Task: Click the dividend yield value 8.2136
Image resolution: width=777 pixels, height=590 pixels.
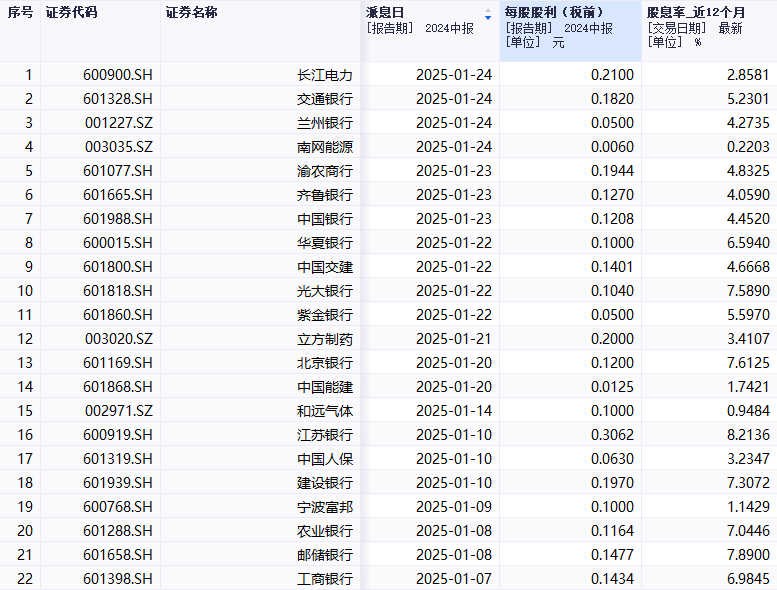Action: click(748, 434)
